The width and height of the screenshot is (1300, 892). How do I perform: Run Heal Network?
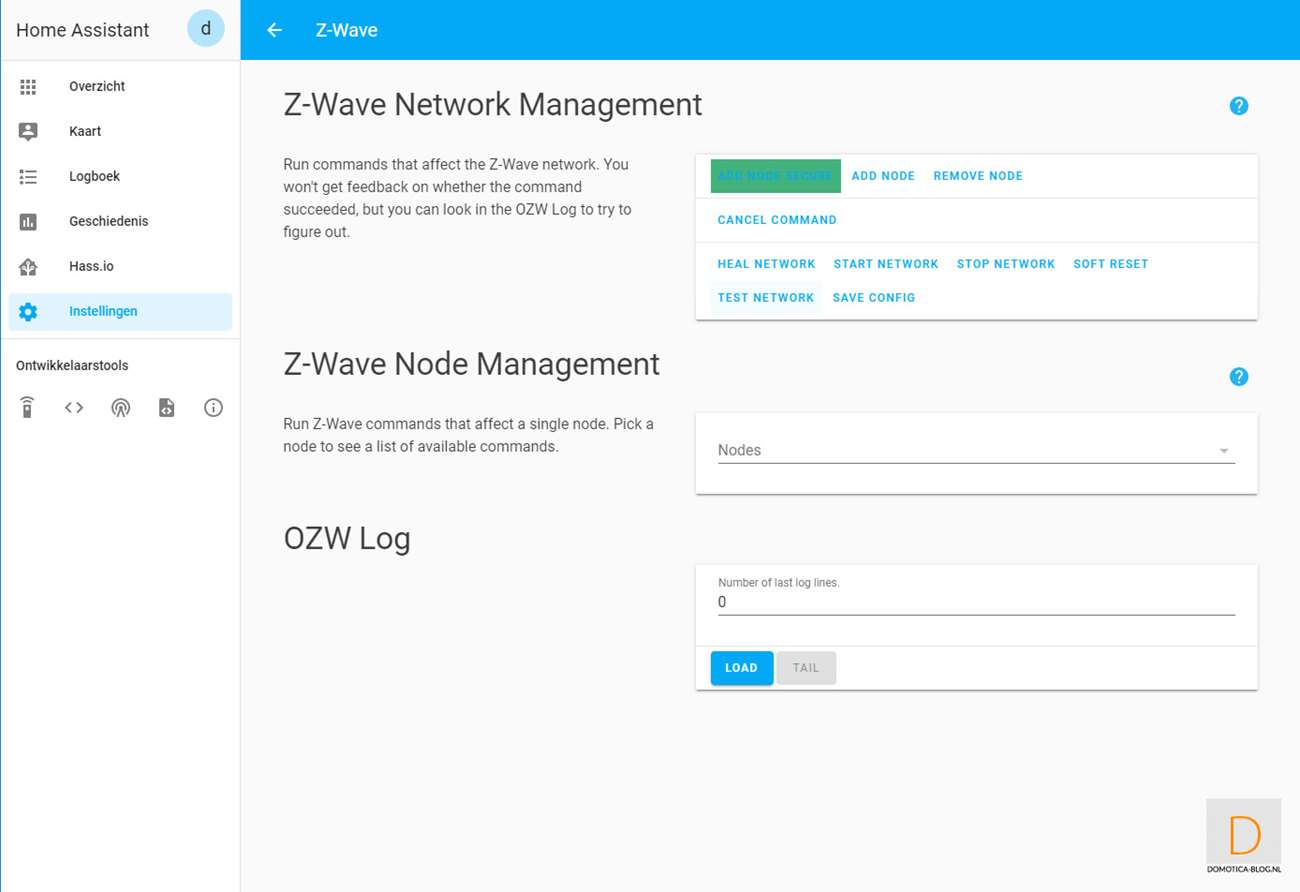[x=766, y=264]
